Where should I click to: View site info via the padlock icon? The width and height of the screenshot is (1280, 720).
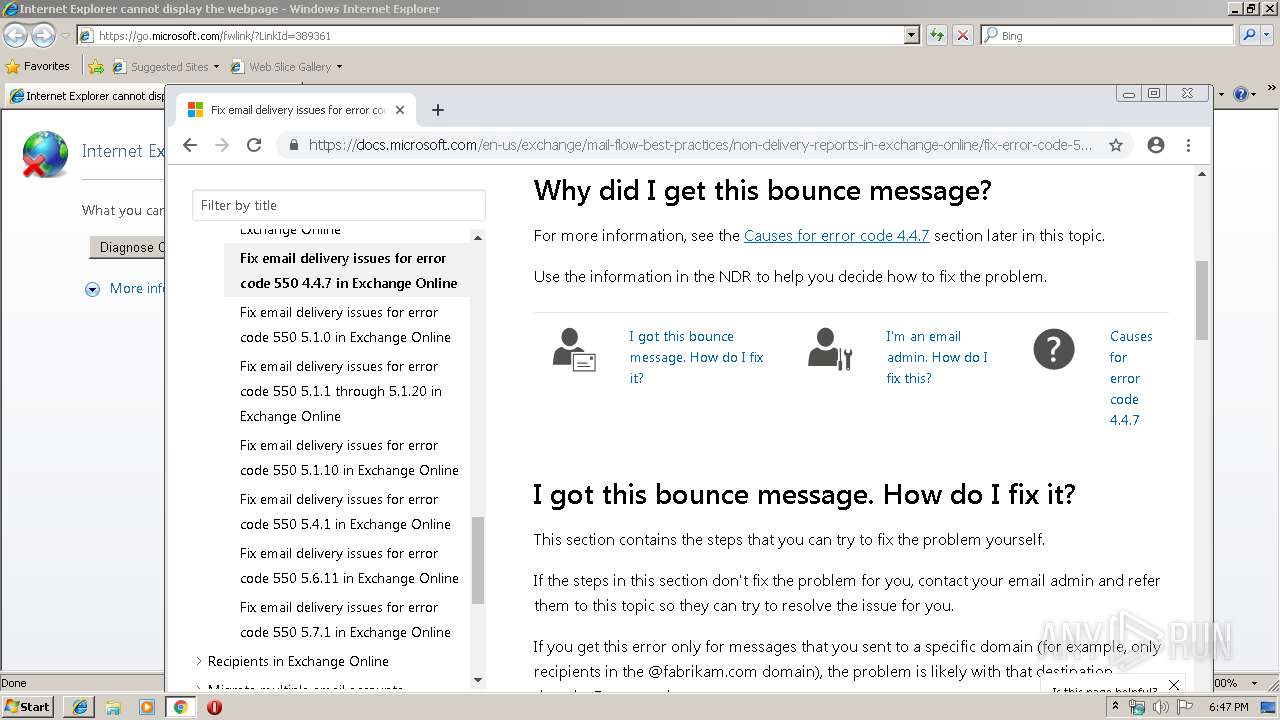click(x=294, y=145)
